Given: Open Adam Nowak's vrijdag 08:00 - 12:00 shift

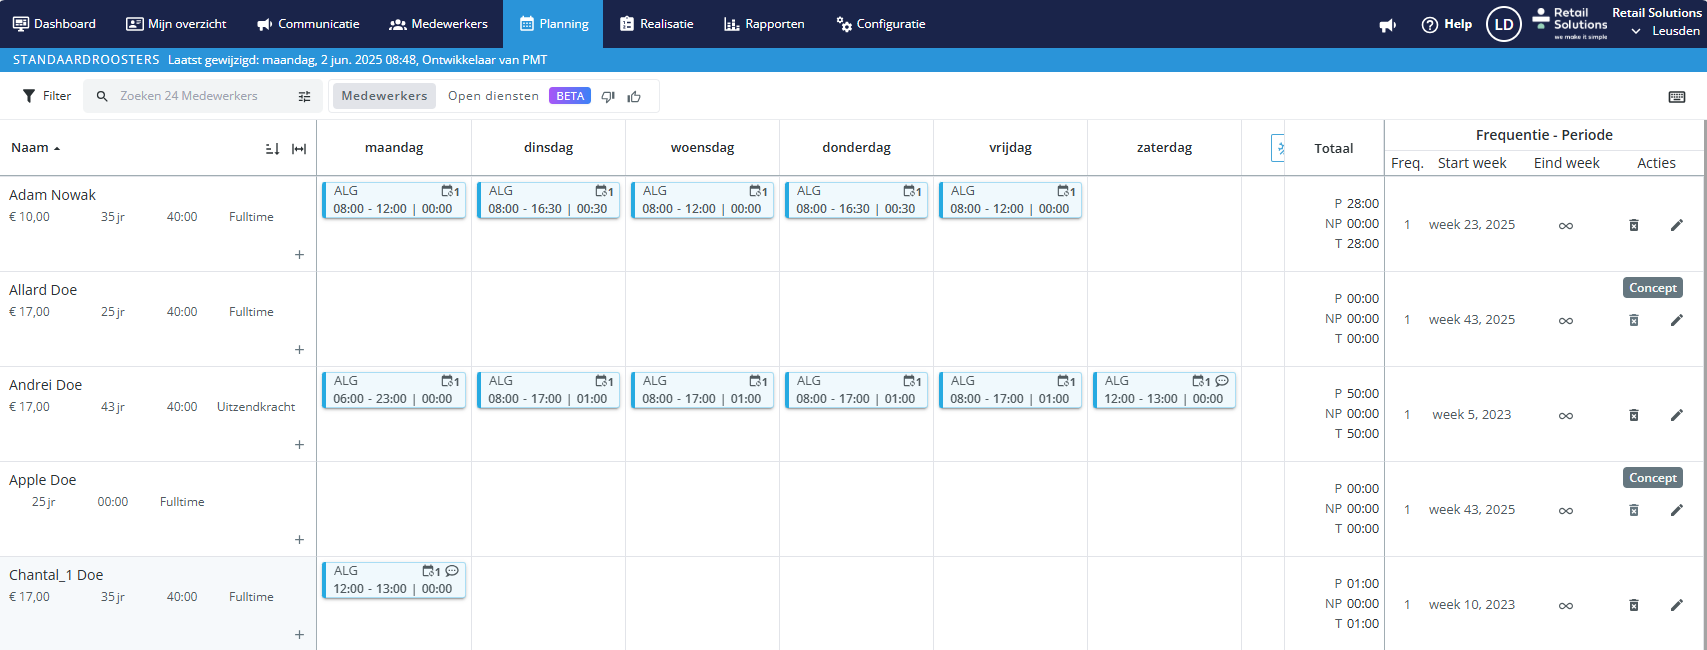Looking at the screenshot, I should click(x=1010, y=200).
